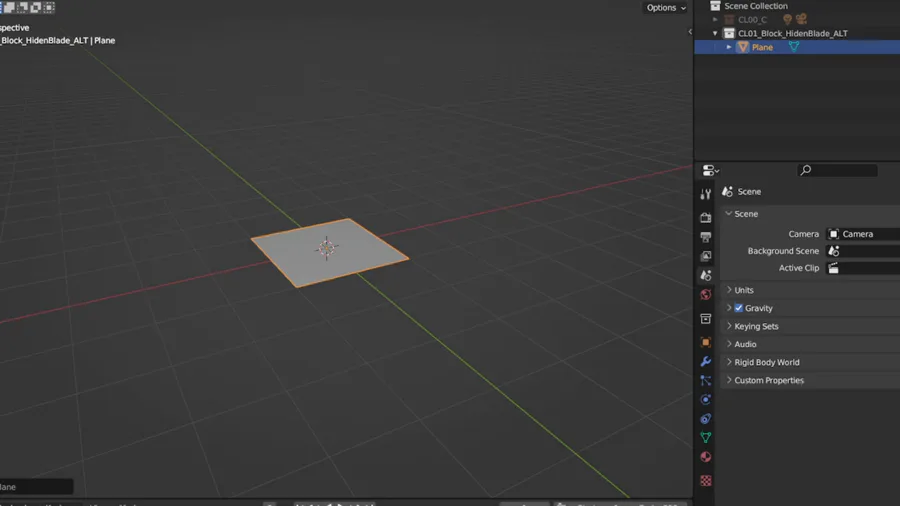Expand the Units panel
The image size is (900, 506).
tap(729, 290)
